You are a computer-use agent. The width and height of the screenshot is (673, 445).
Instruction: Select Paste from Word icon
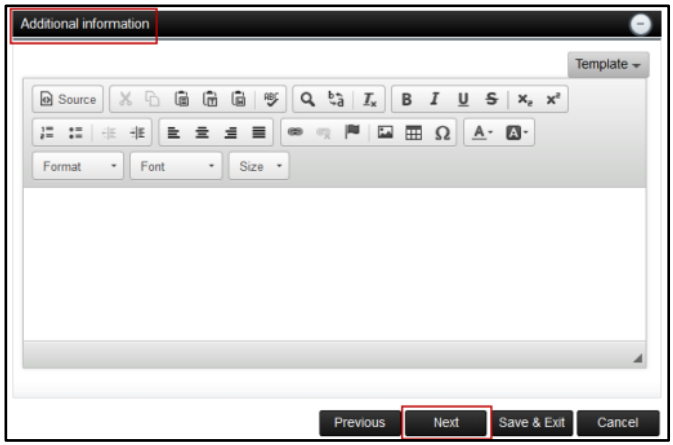(x=238, y=99)
